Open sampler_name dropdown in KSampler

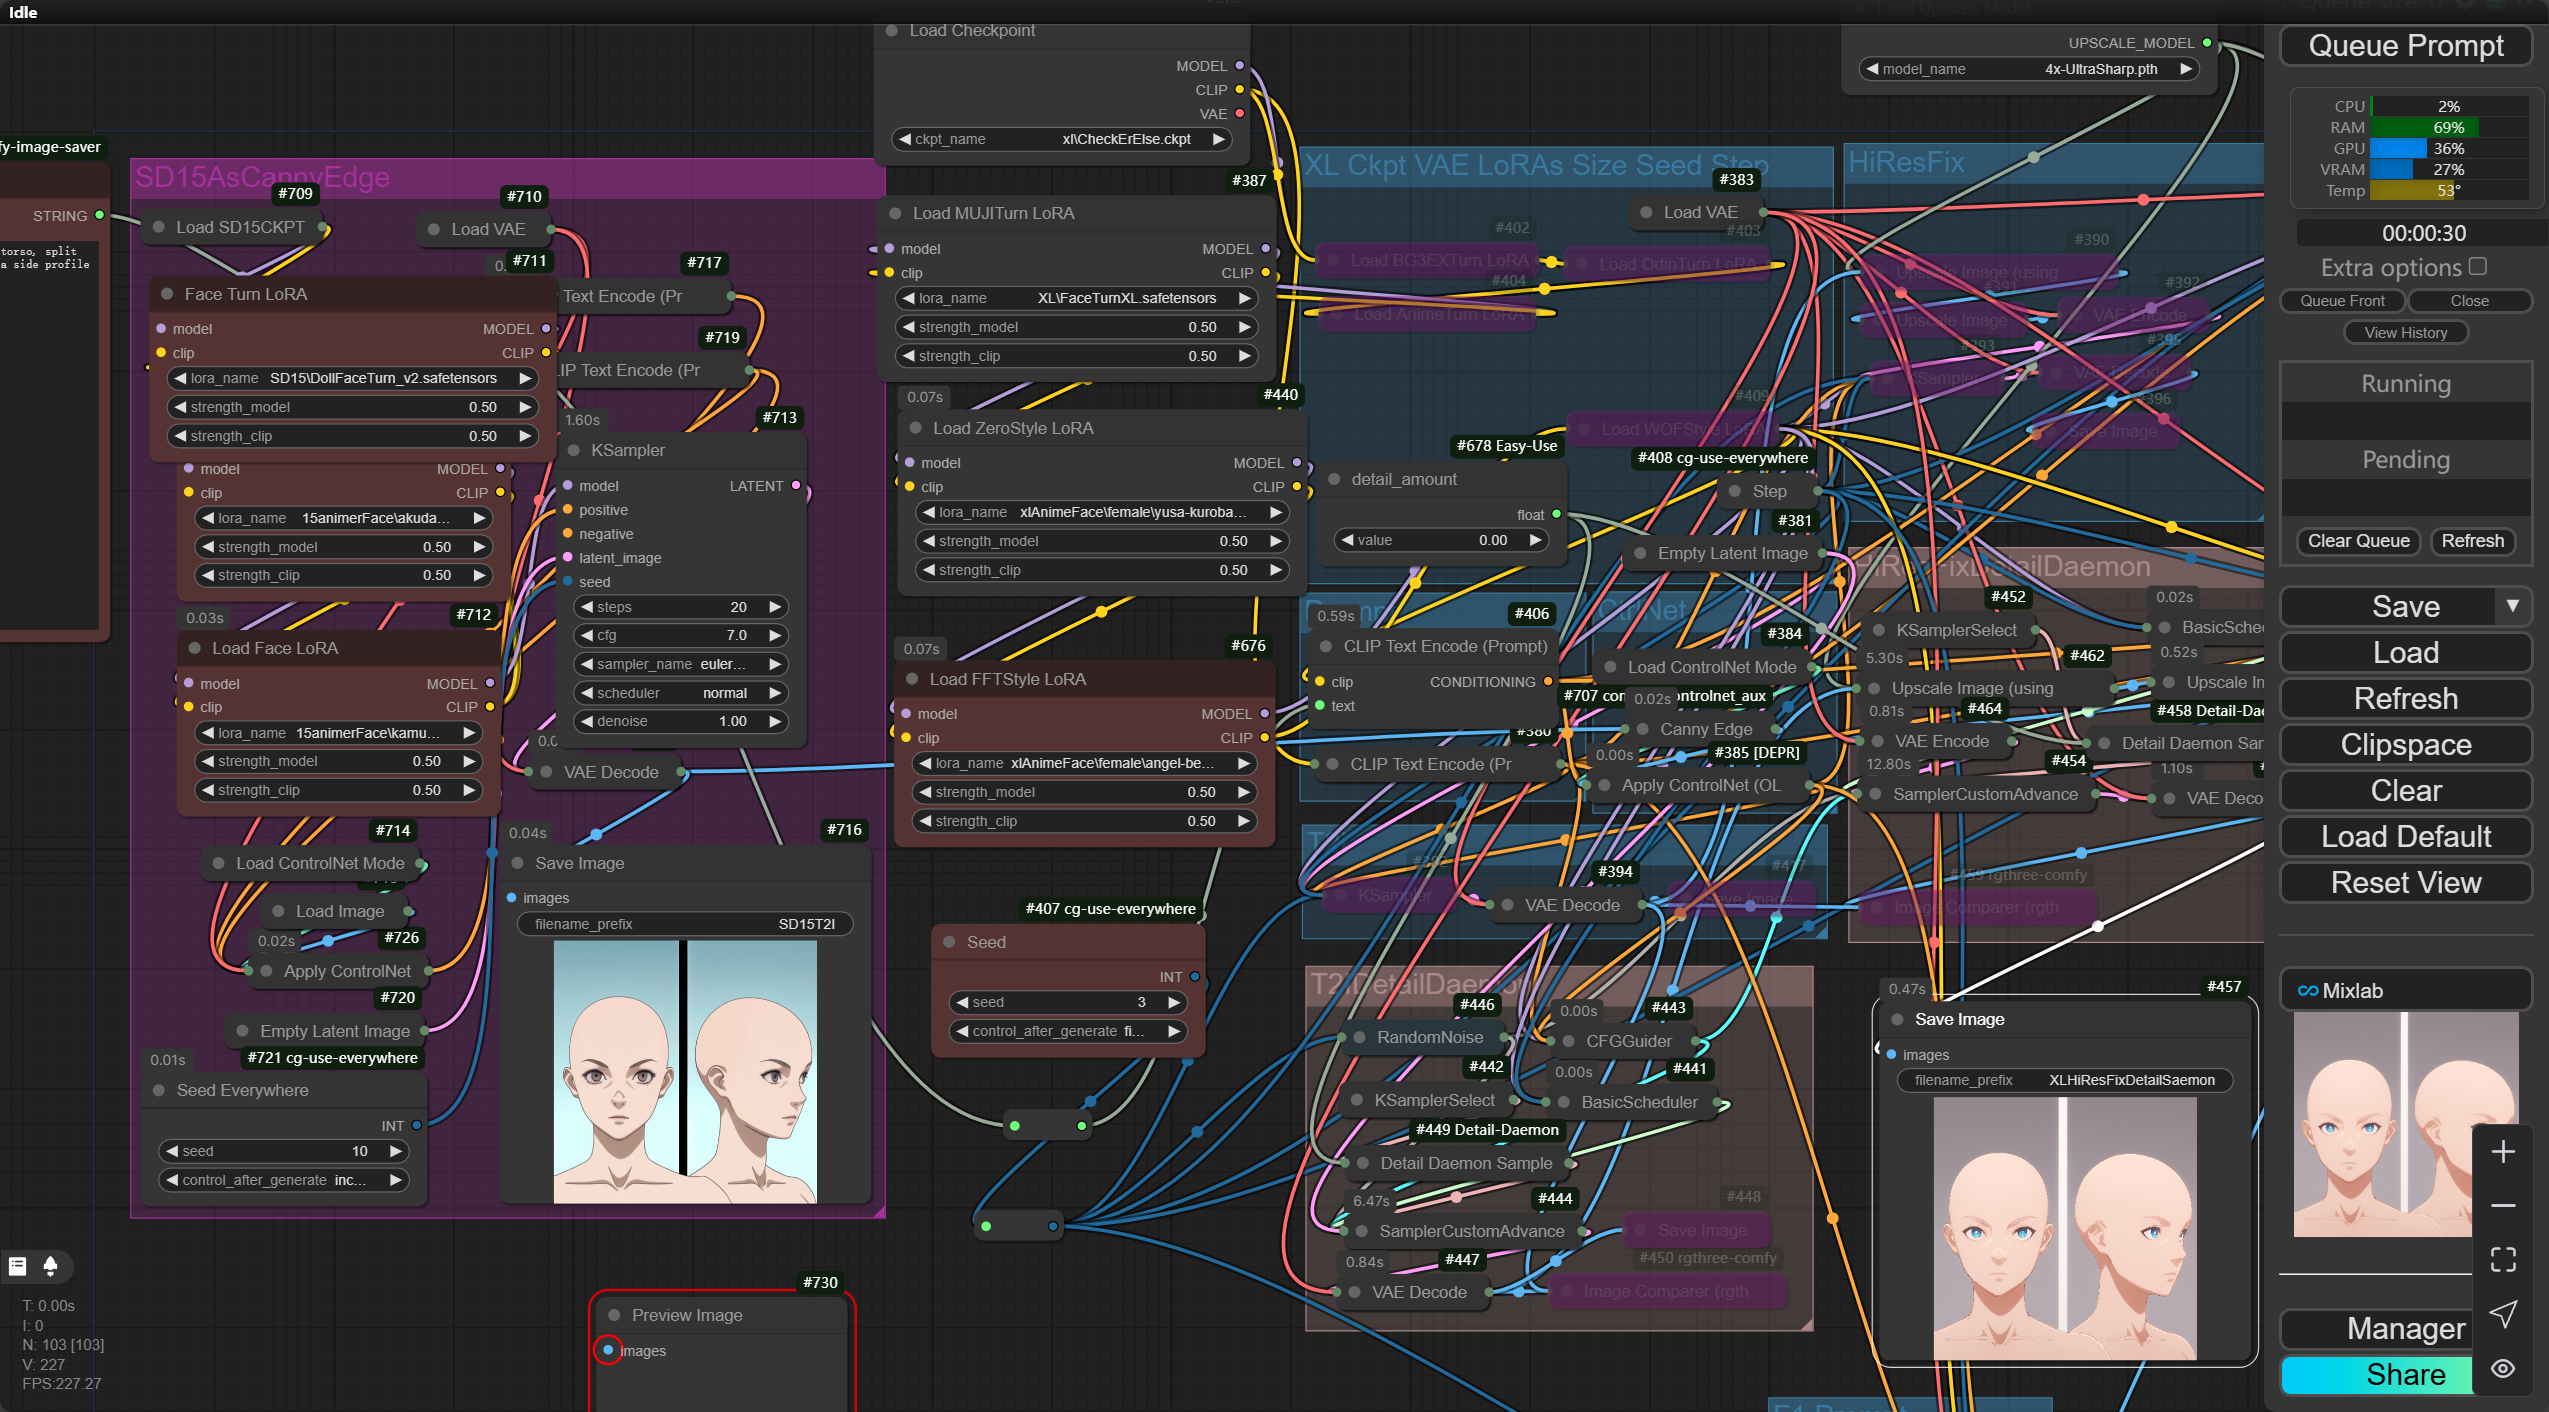(x=678, y=664)
